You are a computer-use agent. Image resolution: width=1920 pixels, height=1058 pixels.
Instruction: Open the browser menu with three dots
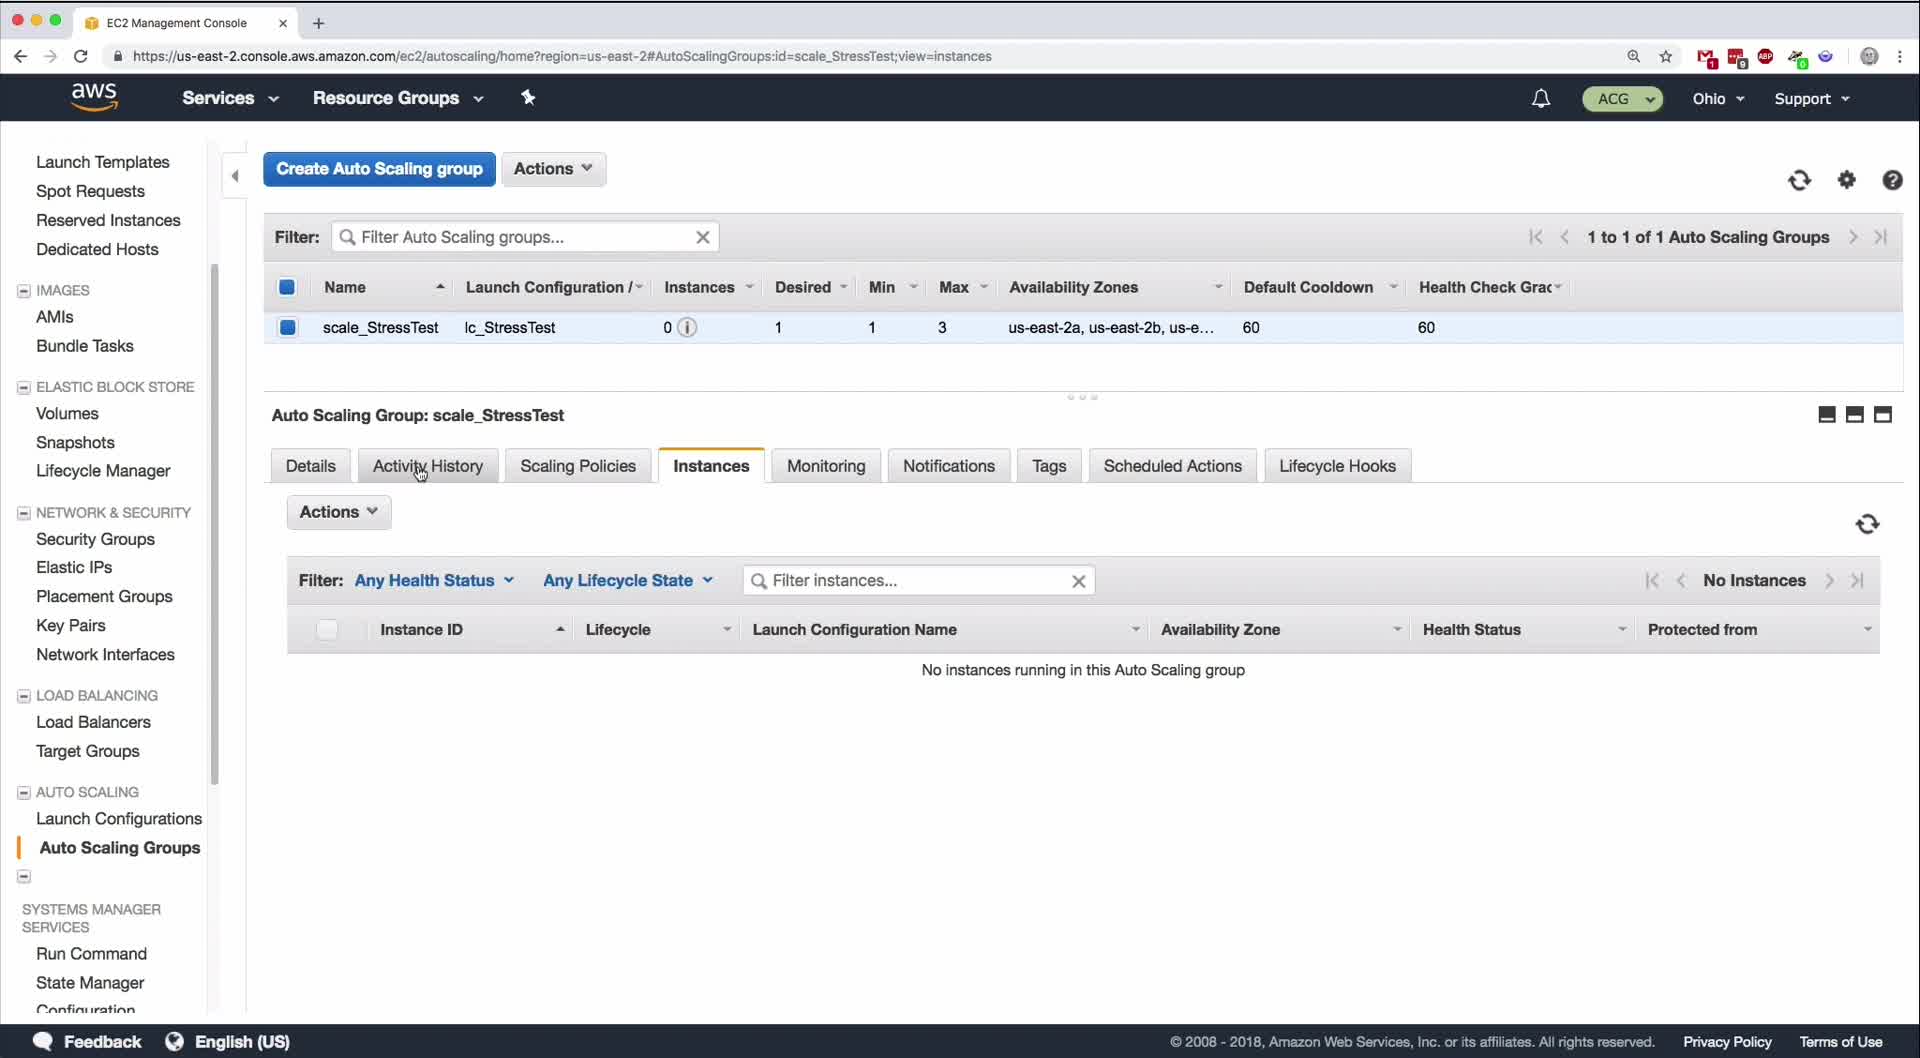[x=1900, y=57]
